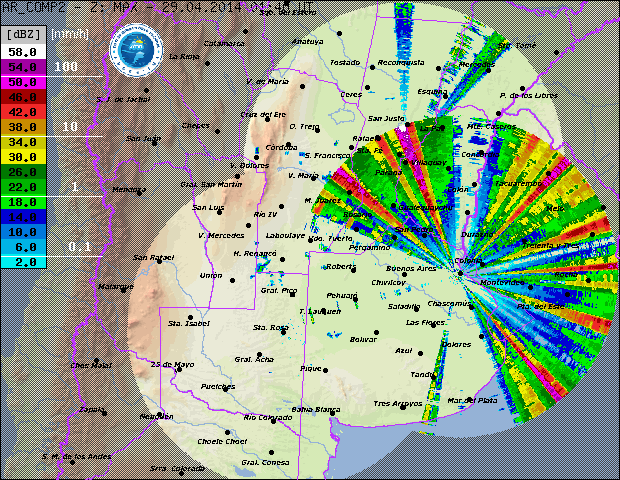Viewport: 620px width, 480px height.
Task: Click the Córdoba city label
Action: coord(281,147)
